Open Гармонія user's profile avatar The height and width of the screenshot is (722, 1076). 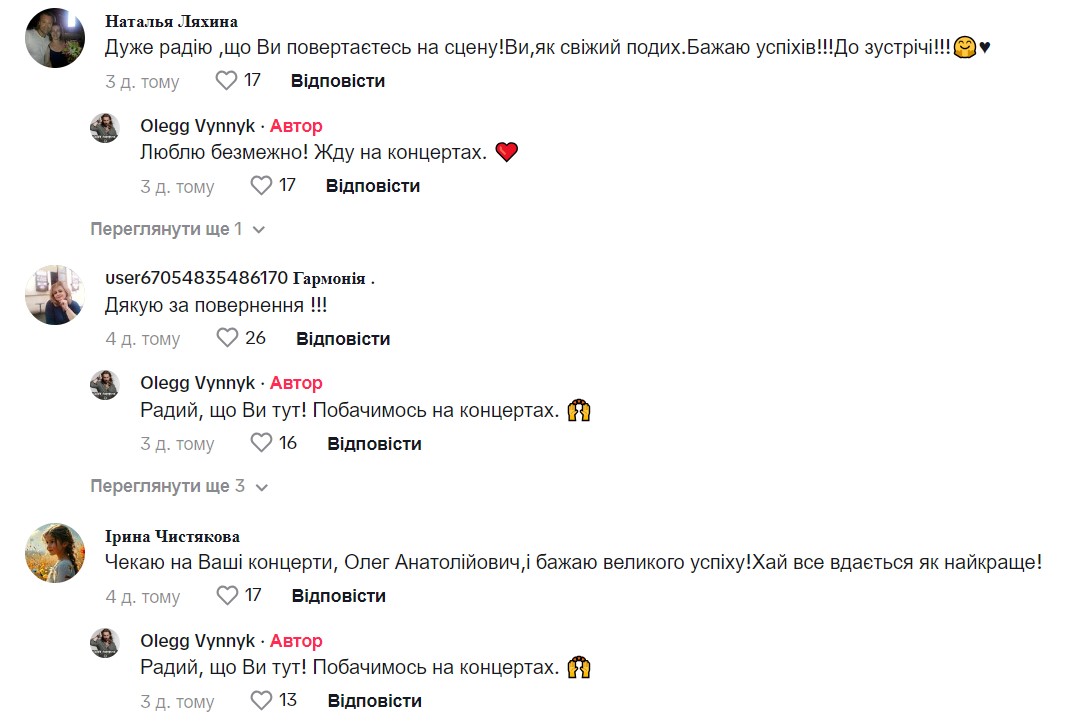point(55,295)
